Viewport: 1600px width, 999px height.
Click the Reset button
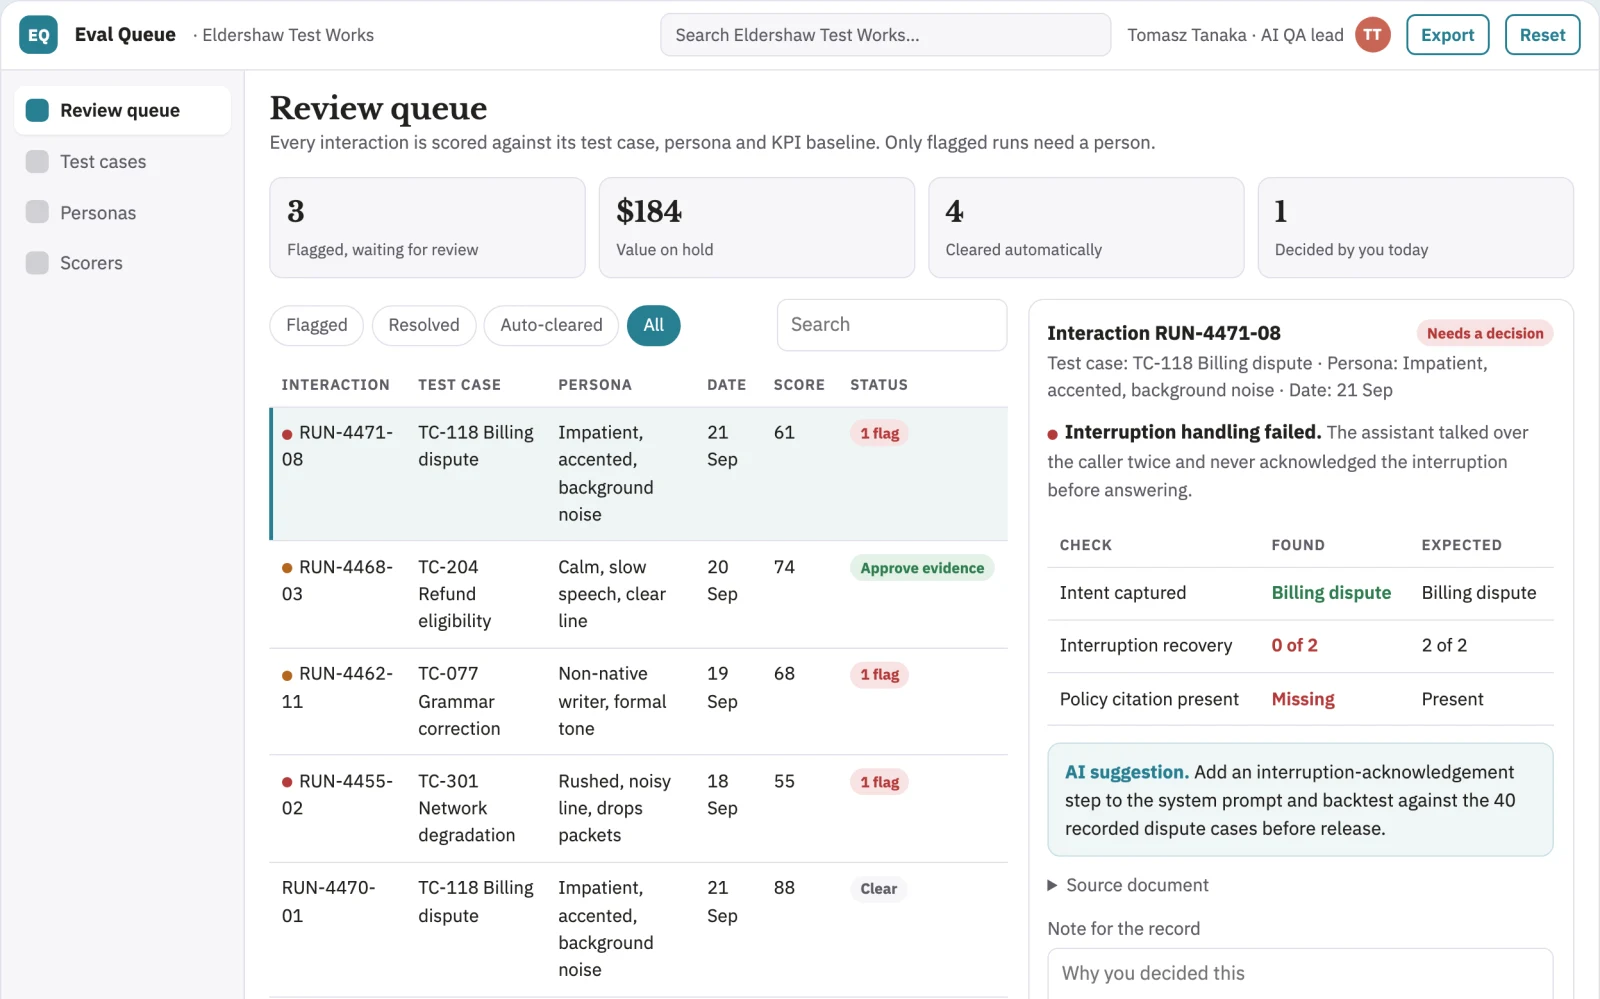1543,35
